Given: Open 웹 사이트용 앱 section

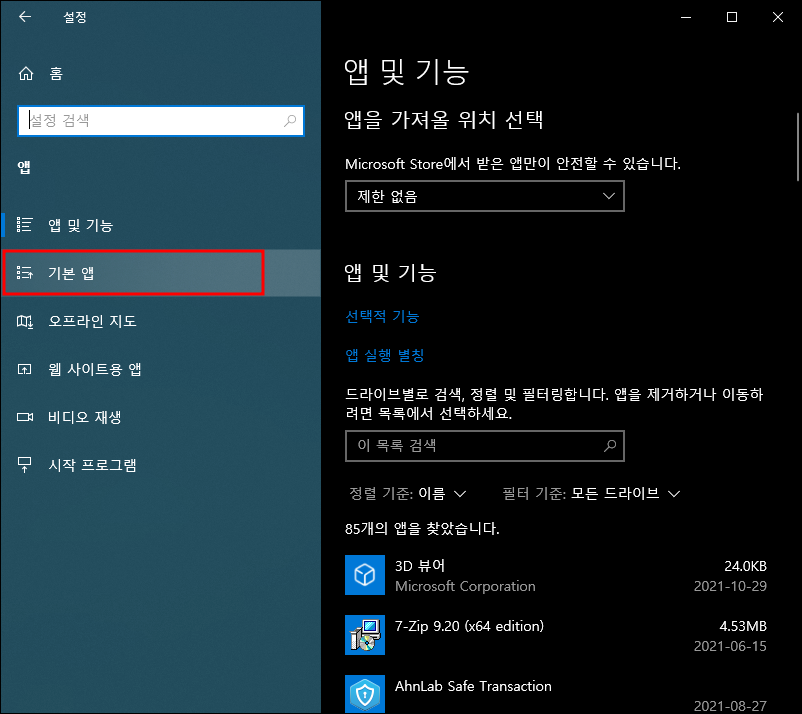Looking at the screenshot, I should pos(24,369).
